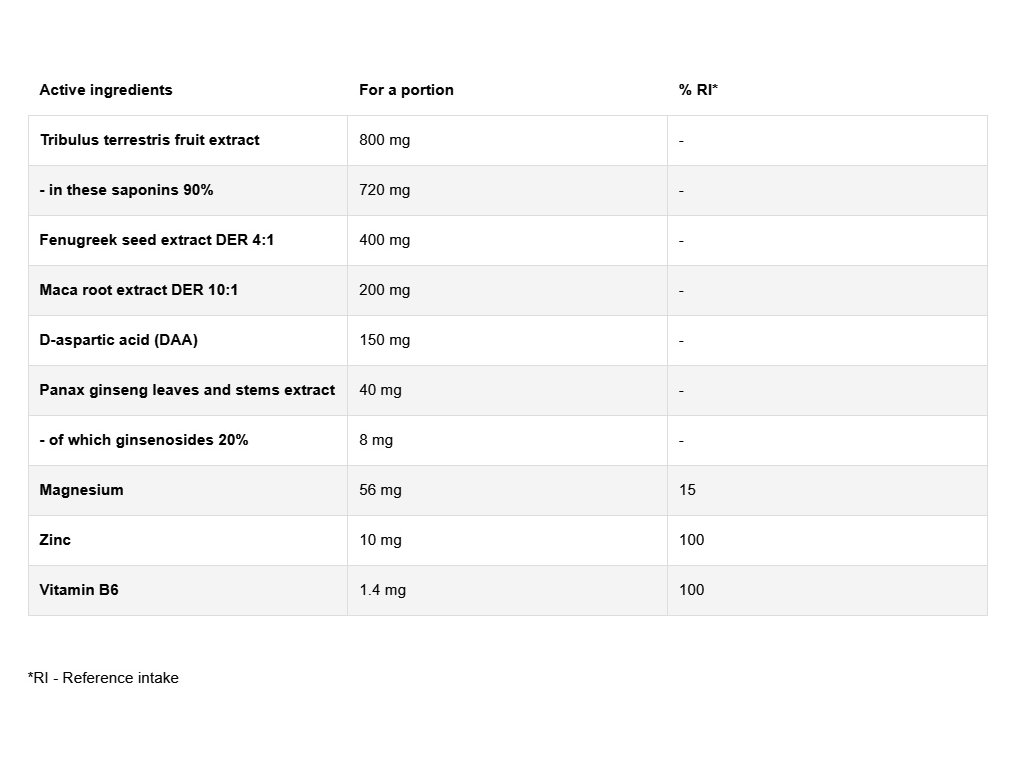1024x768 pixels.
Task: Click the Vitamin B6 1.4 mg amount
Action: pos(383,590)
